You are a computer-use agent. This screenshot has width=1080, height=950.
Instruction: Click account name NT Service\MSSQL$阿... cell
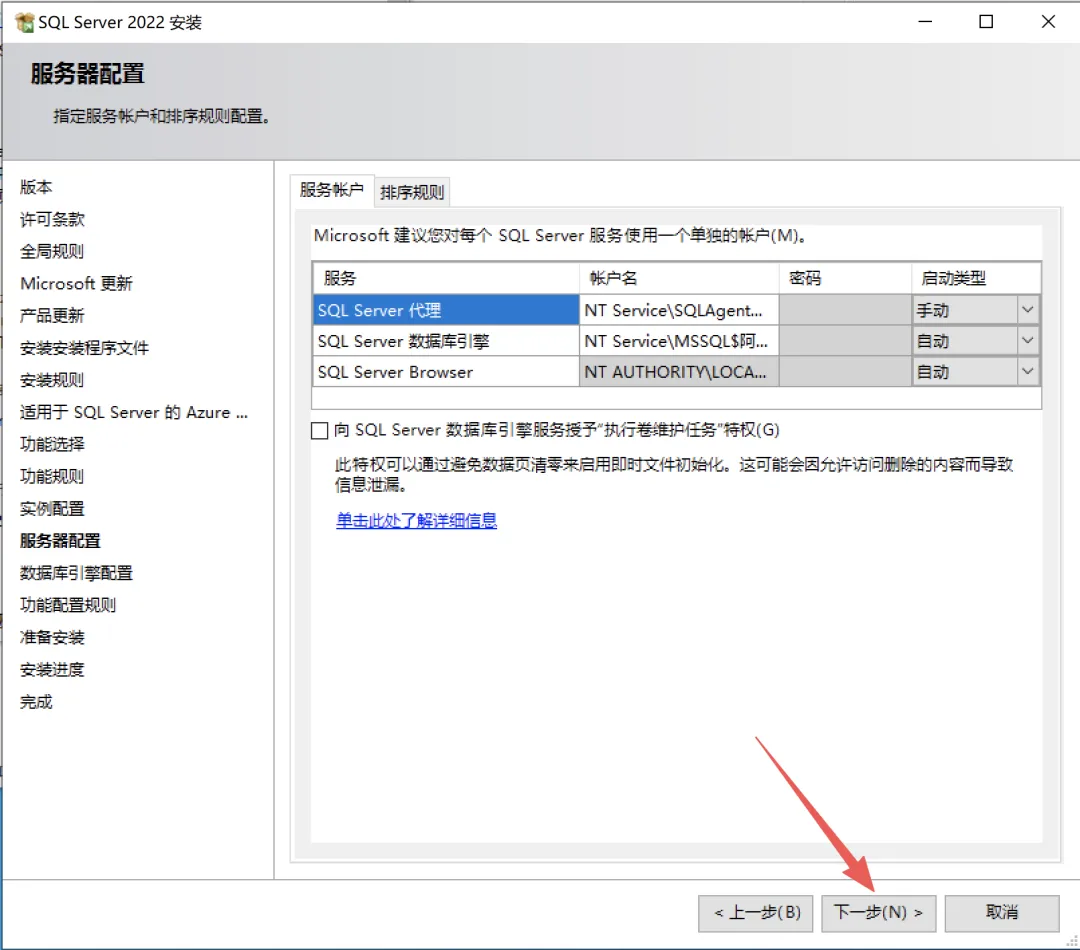pyautogui.click(x=679, y=341)
